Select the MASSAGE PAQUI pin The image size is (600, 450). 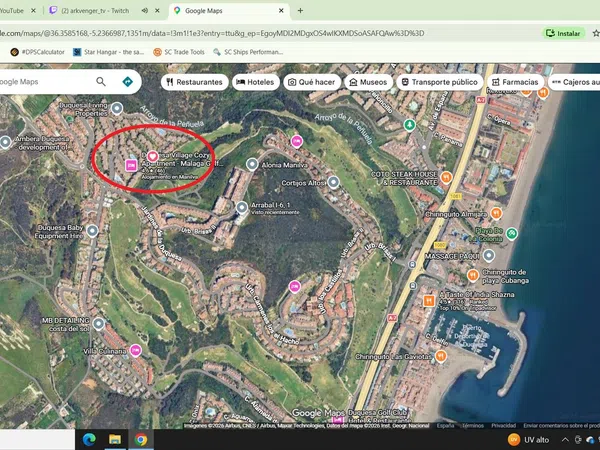[x=489, y=256]
